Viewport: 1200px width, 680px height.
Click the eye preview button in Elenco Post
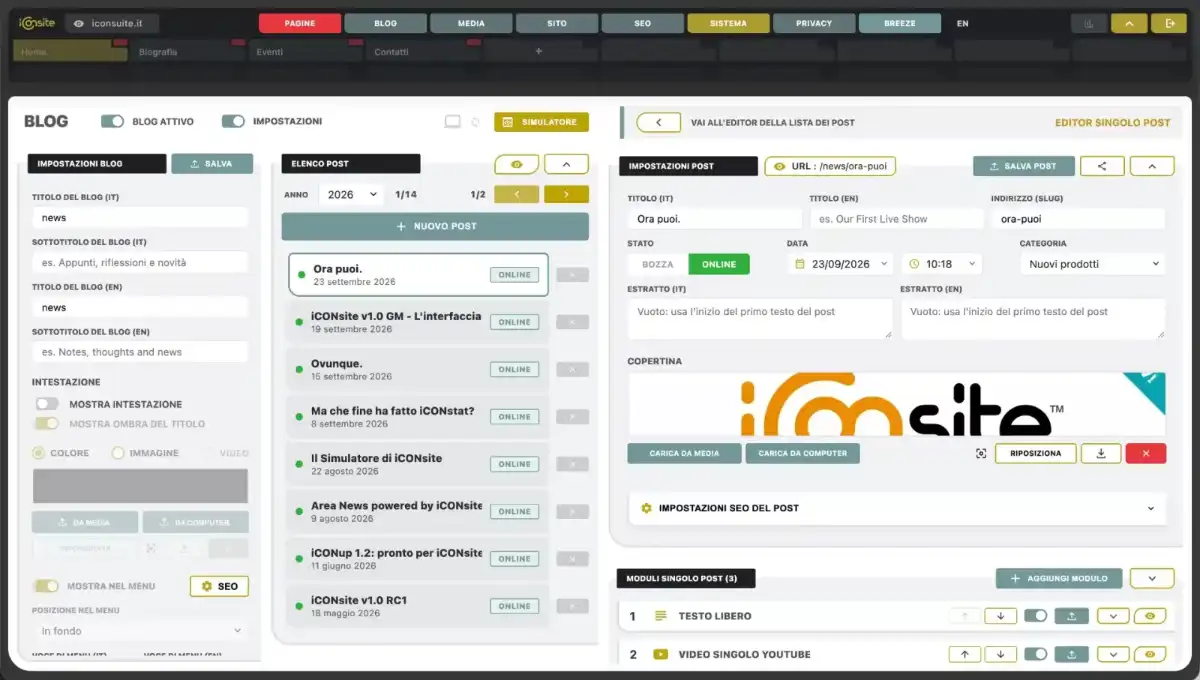tap(516, 164)
